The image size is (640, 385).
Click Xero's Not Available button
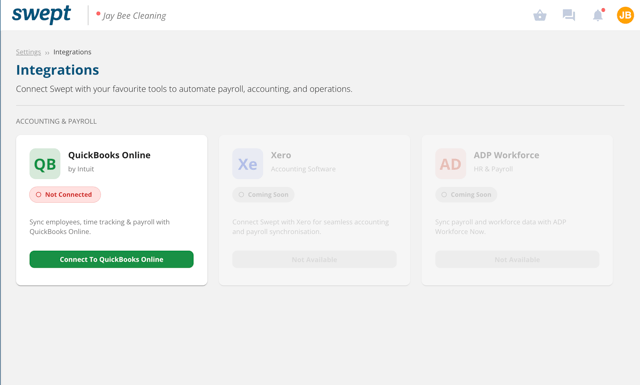[314, 259]
